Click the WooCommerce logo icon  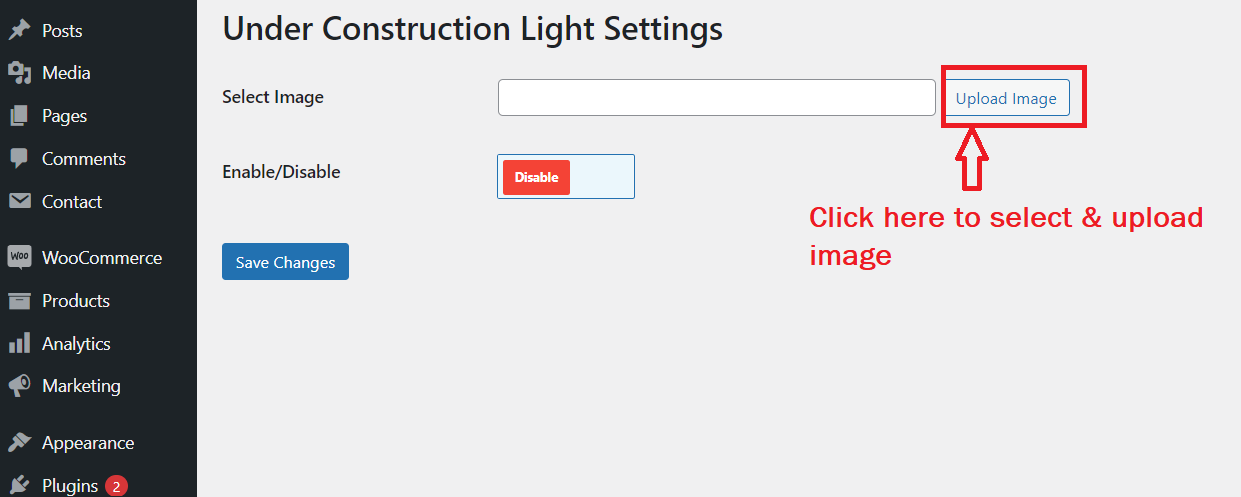click(19, 257)
